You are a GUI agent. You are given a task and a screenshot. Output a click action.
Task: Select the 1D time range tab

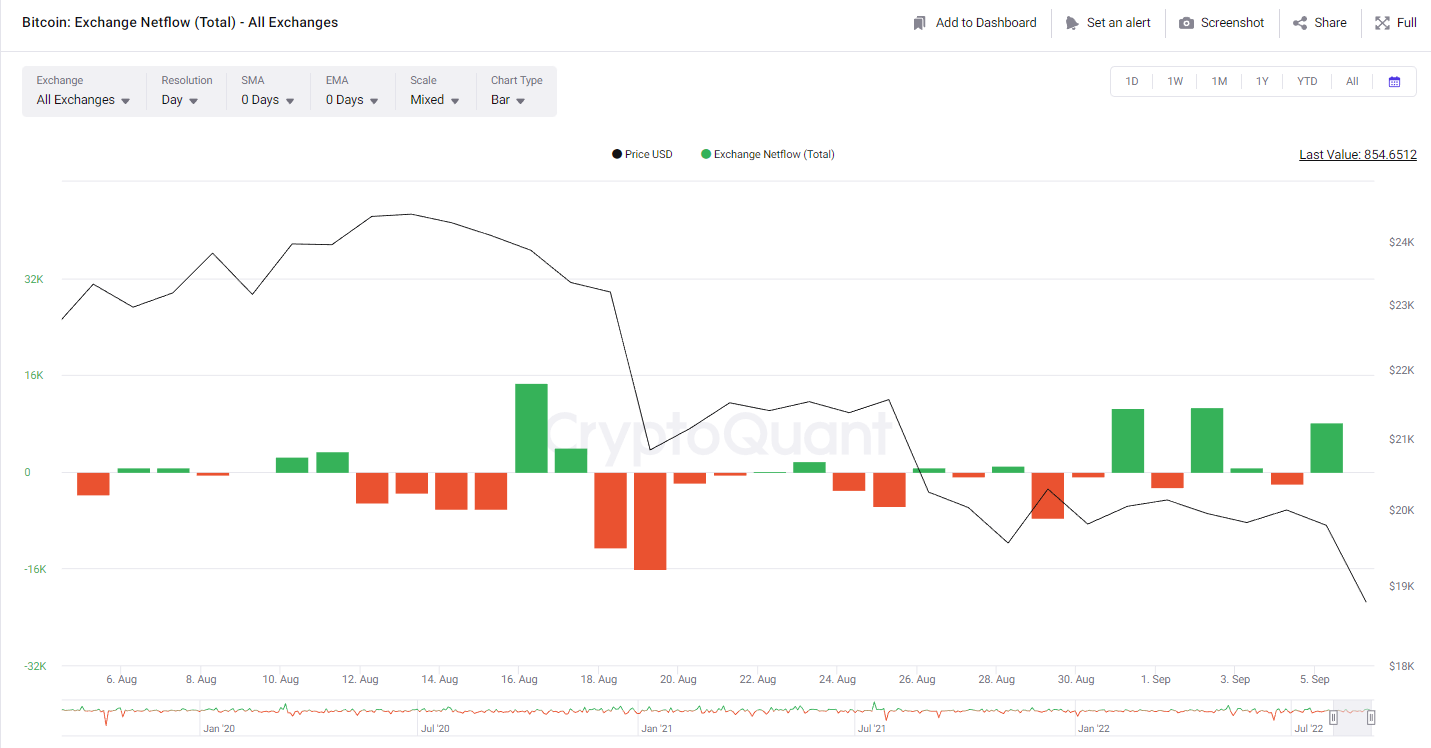coord(1132,82)
